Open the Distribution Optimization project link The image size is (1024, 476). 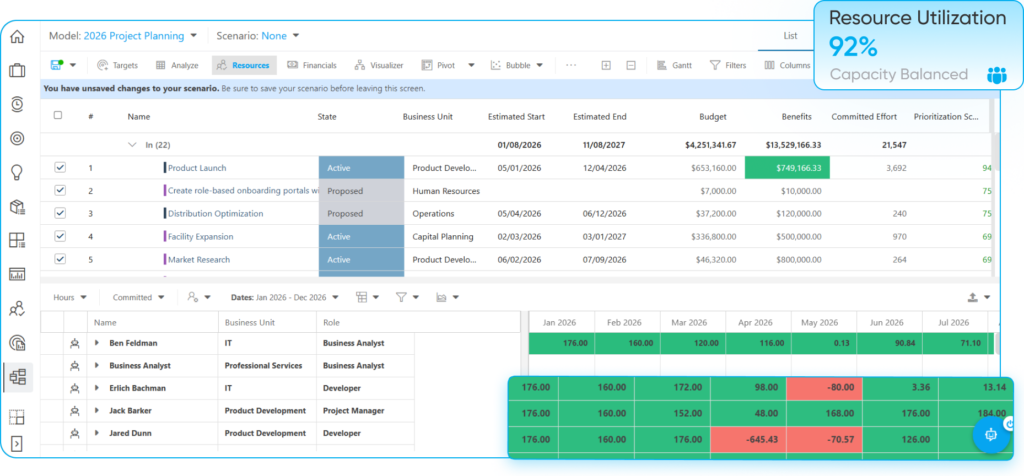pos(216,214)
